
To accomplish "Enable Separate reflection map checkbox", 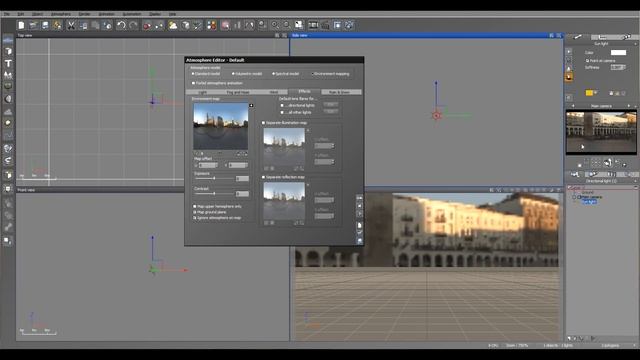I will 263,177.
